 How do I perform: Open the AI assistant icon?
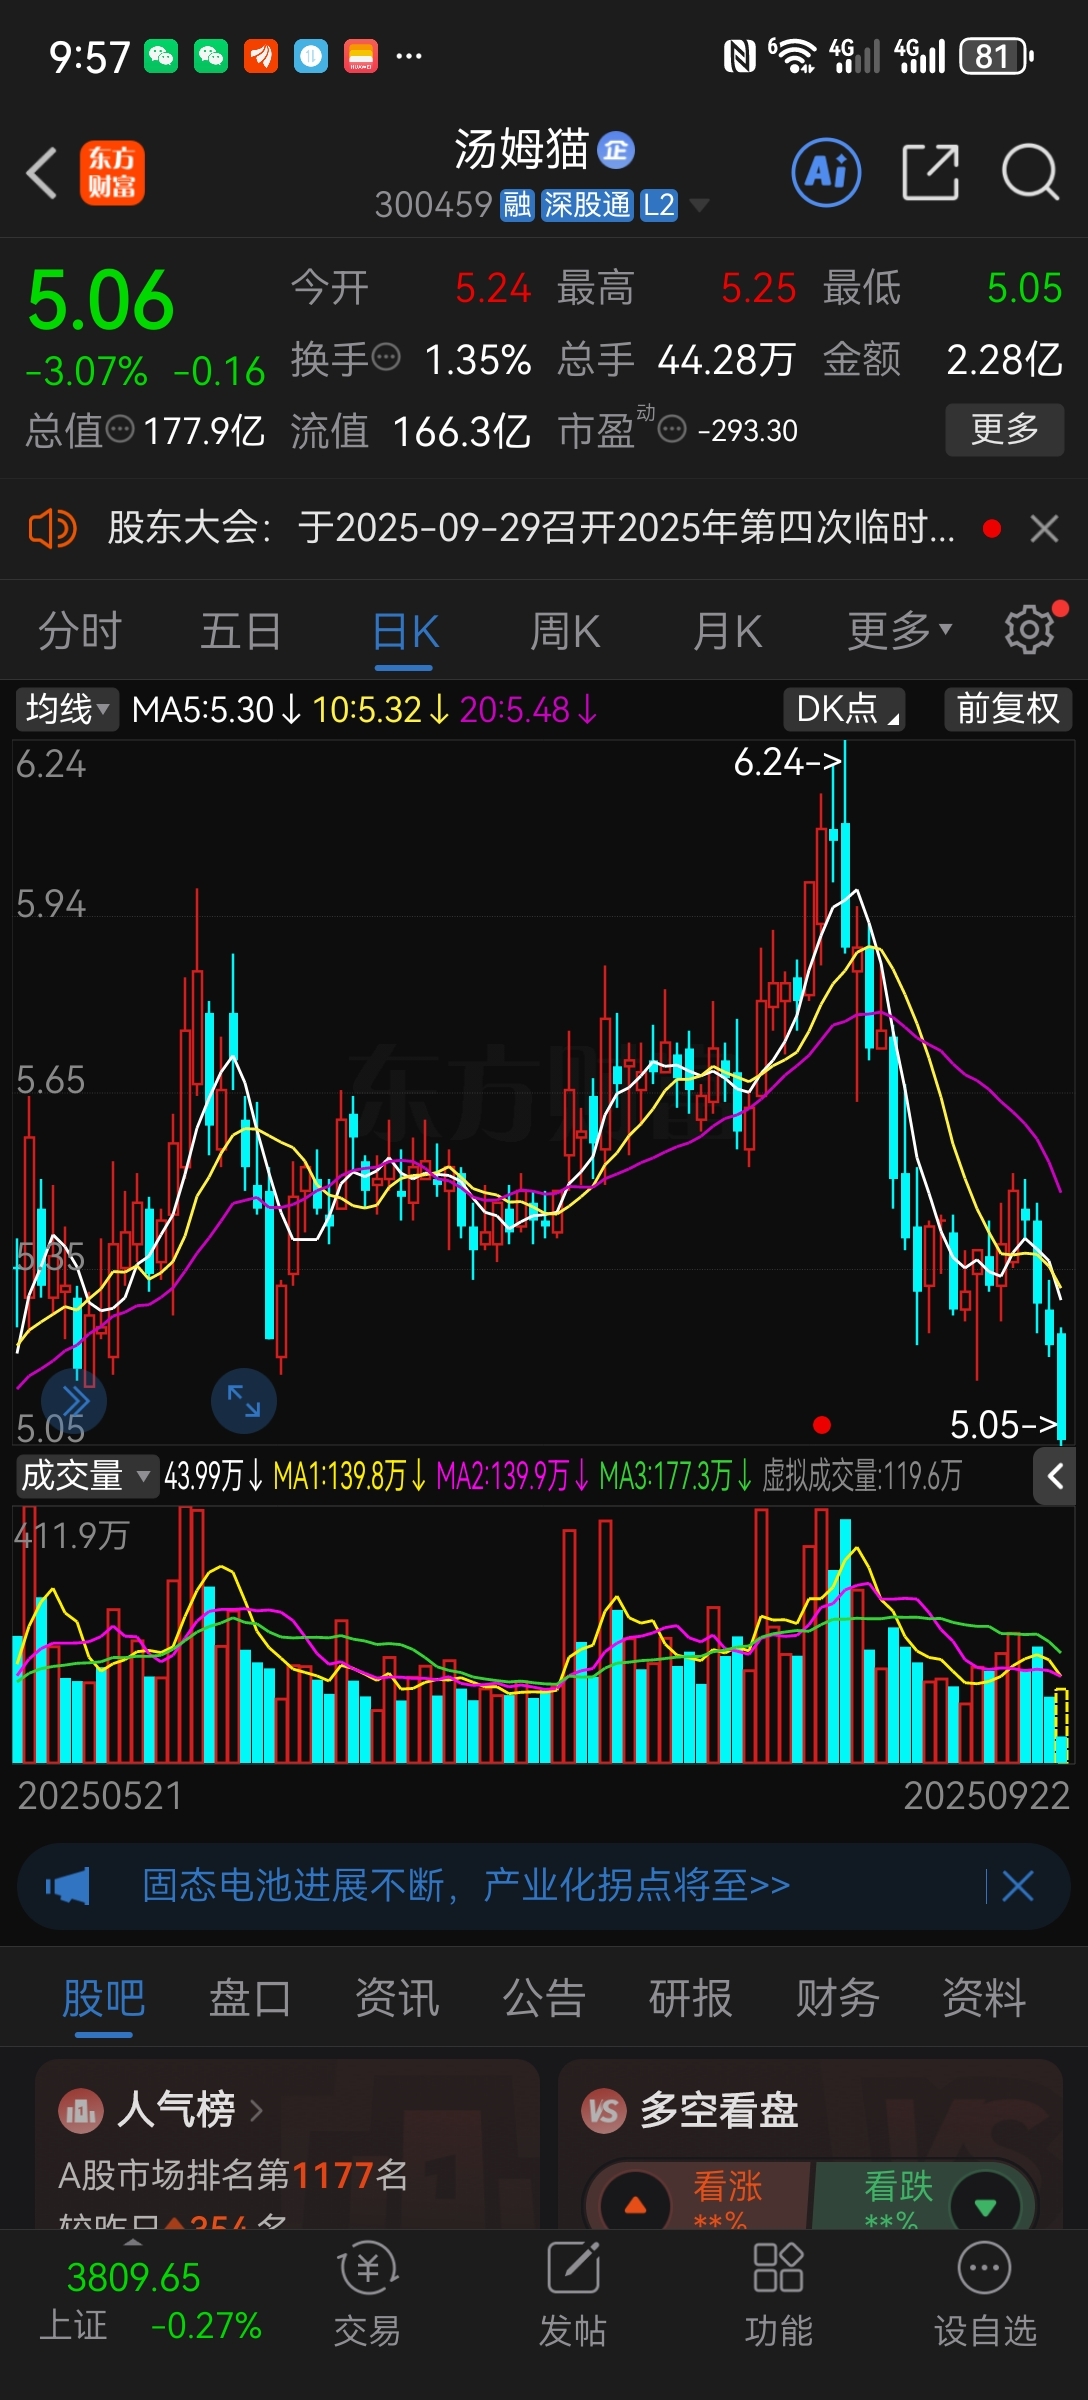(x=826, y=172)
